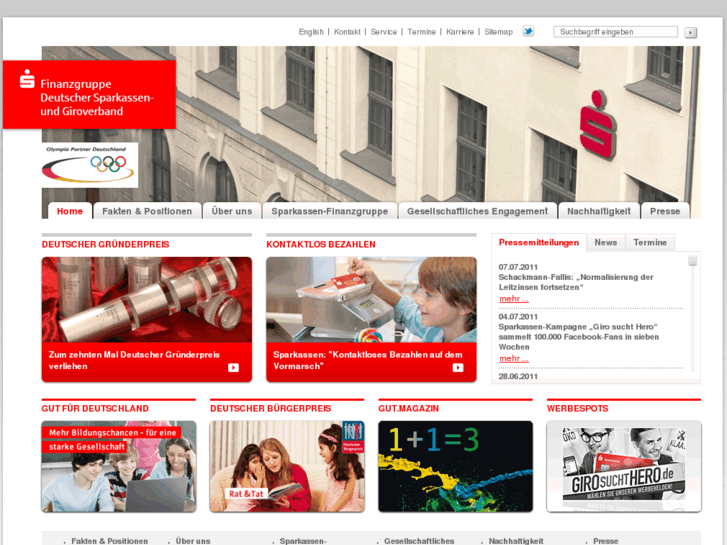727x545 pixels.
Task: Click the scrollbar grip in press panel
Action: pos(693,261)
